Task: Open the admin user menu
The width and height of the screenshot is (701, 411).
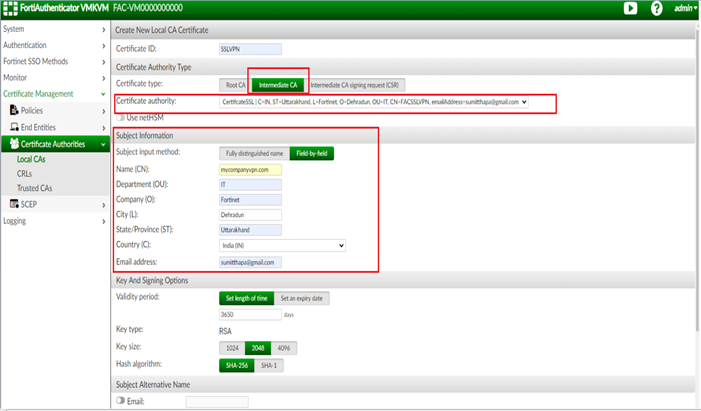Action: coord(684,8)
